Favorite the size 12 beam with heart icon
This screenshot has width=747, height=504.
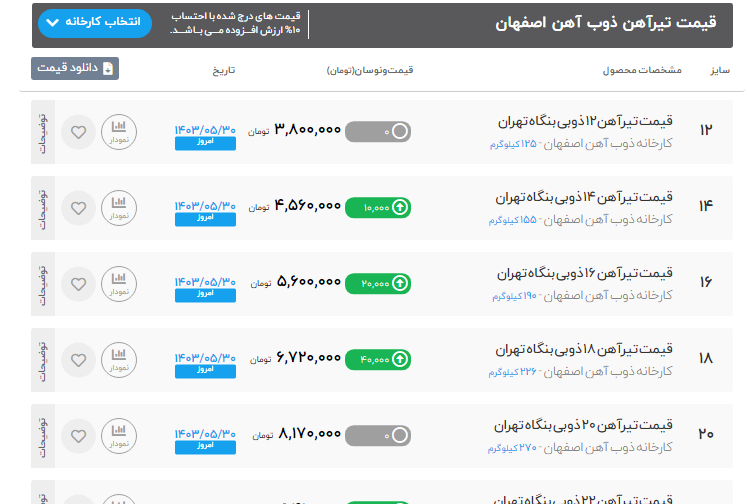(x=78, y=132)
